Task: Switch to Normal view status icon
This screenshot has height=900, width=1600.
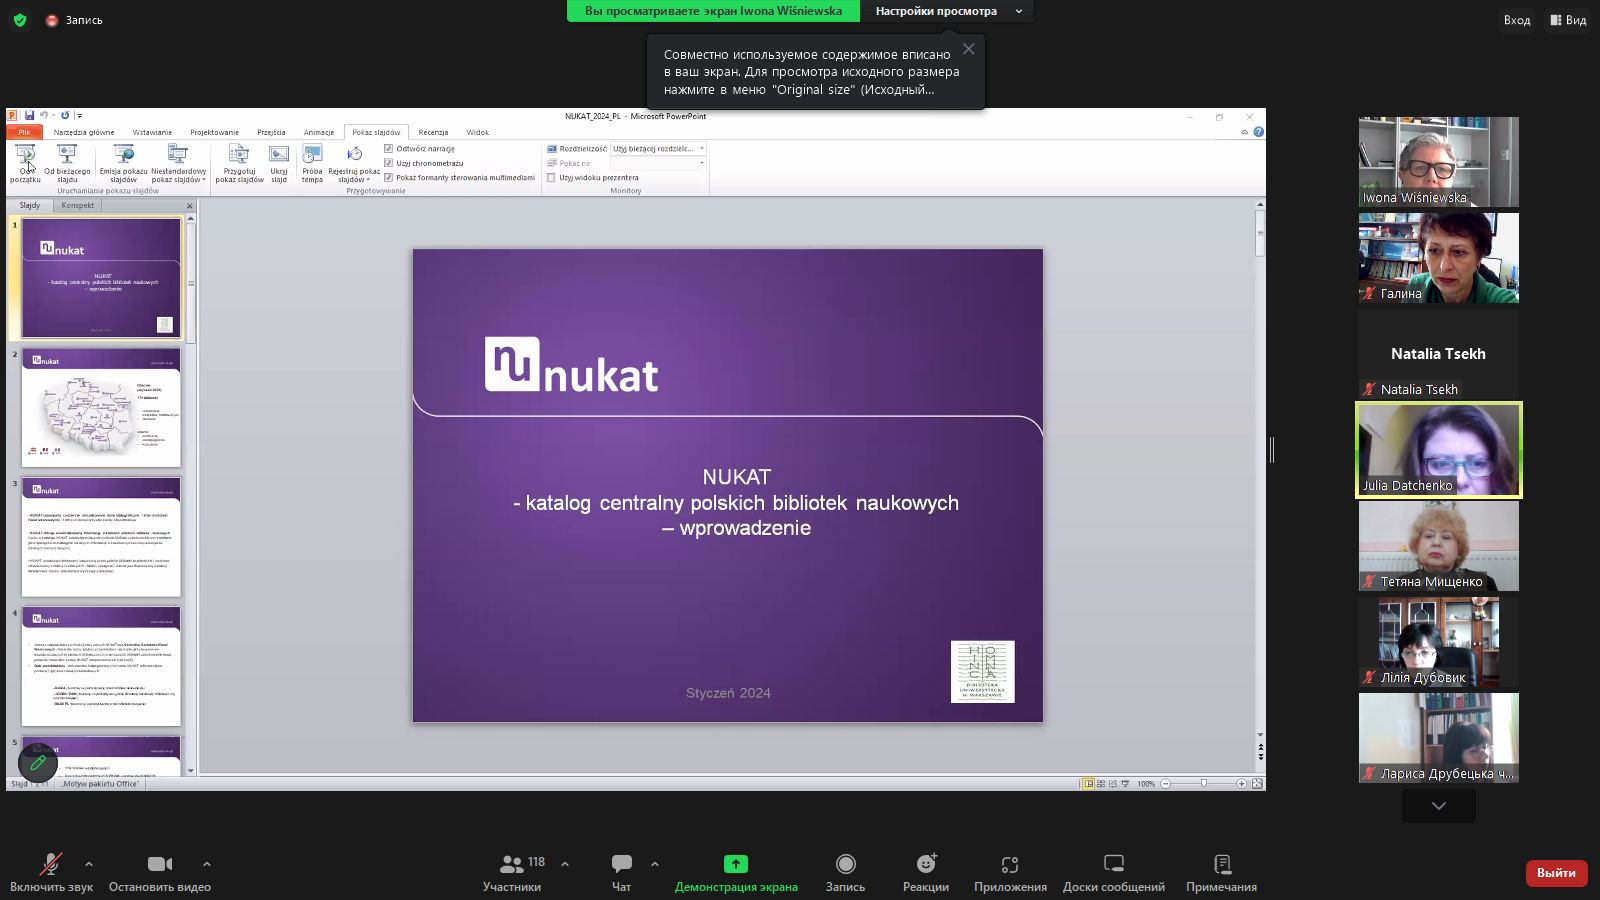Action: (x=1088, y=784)
